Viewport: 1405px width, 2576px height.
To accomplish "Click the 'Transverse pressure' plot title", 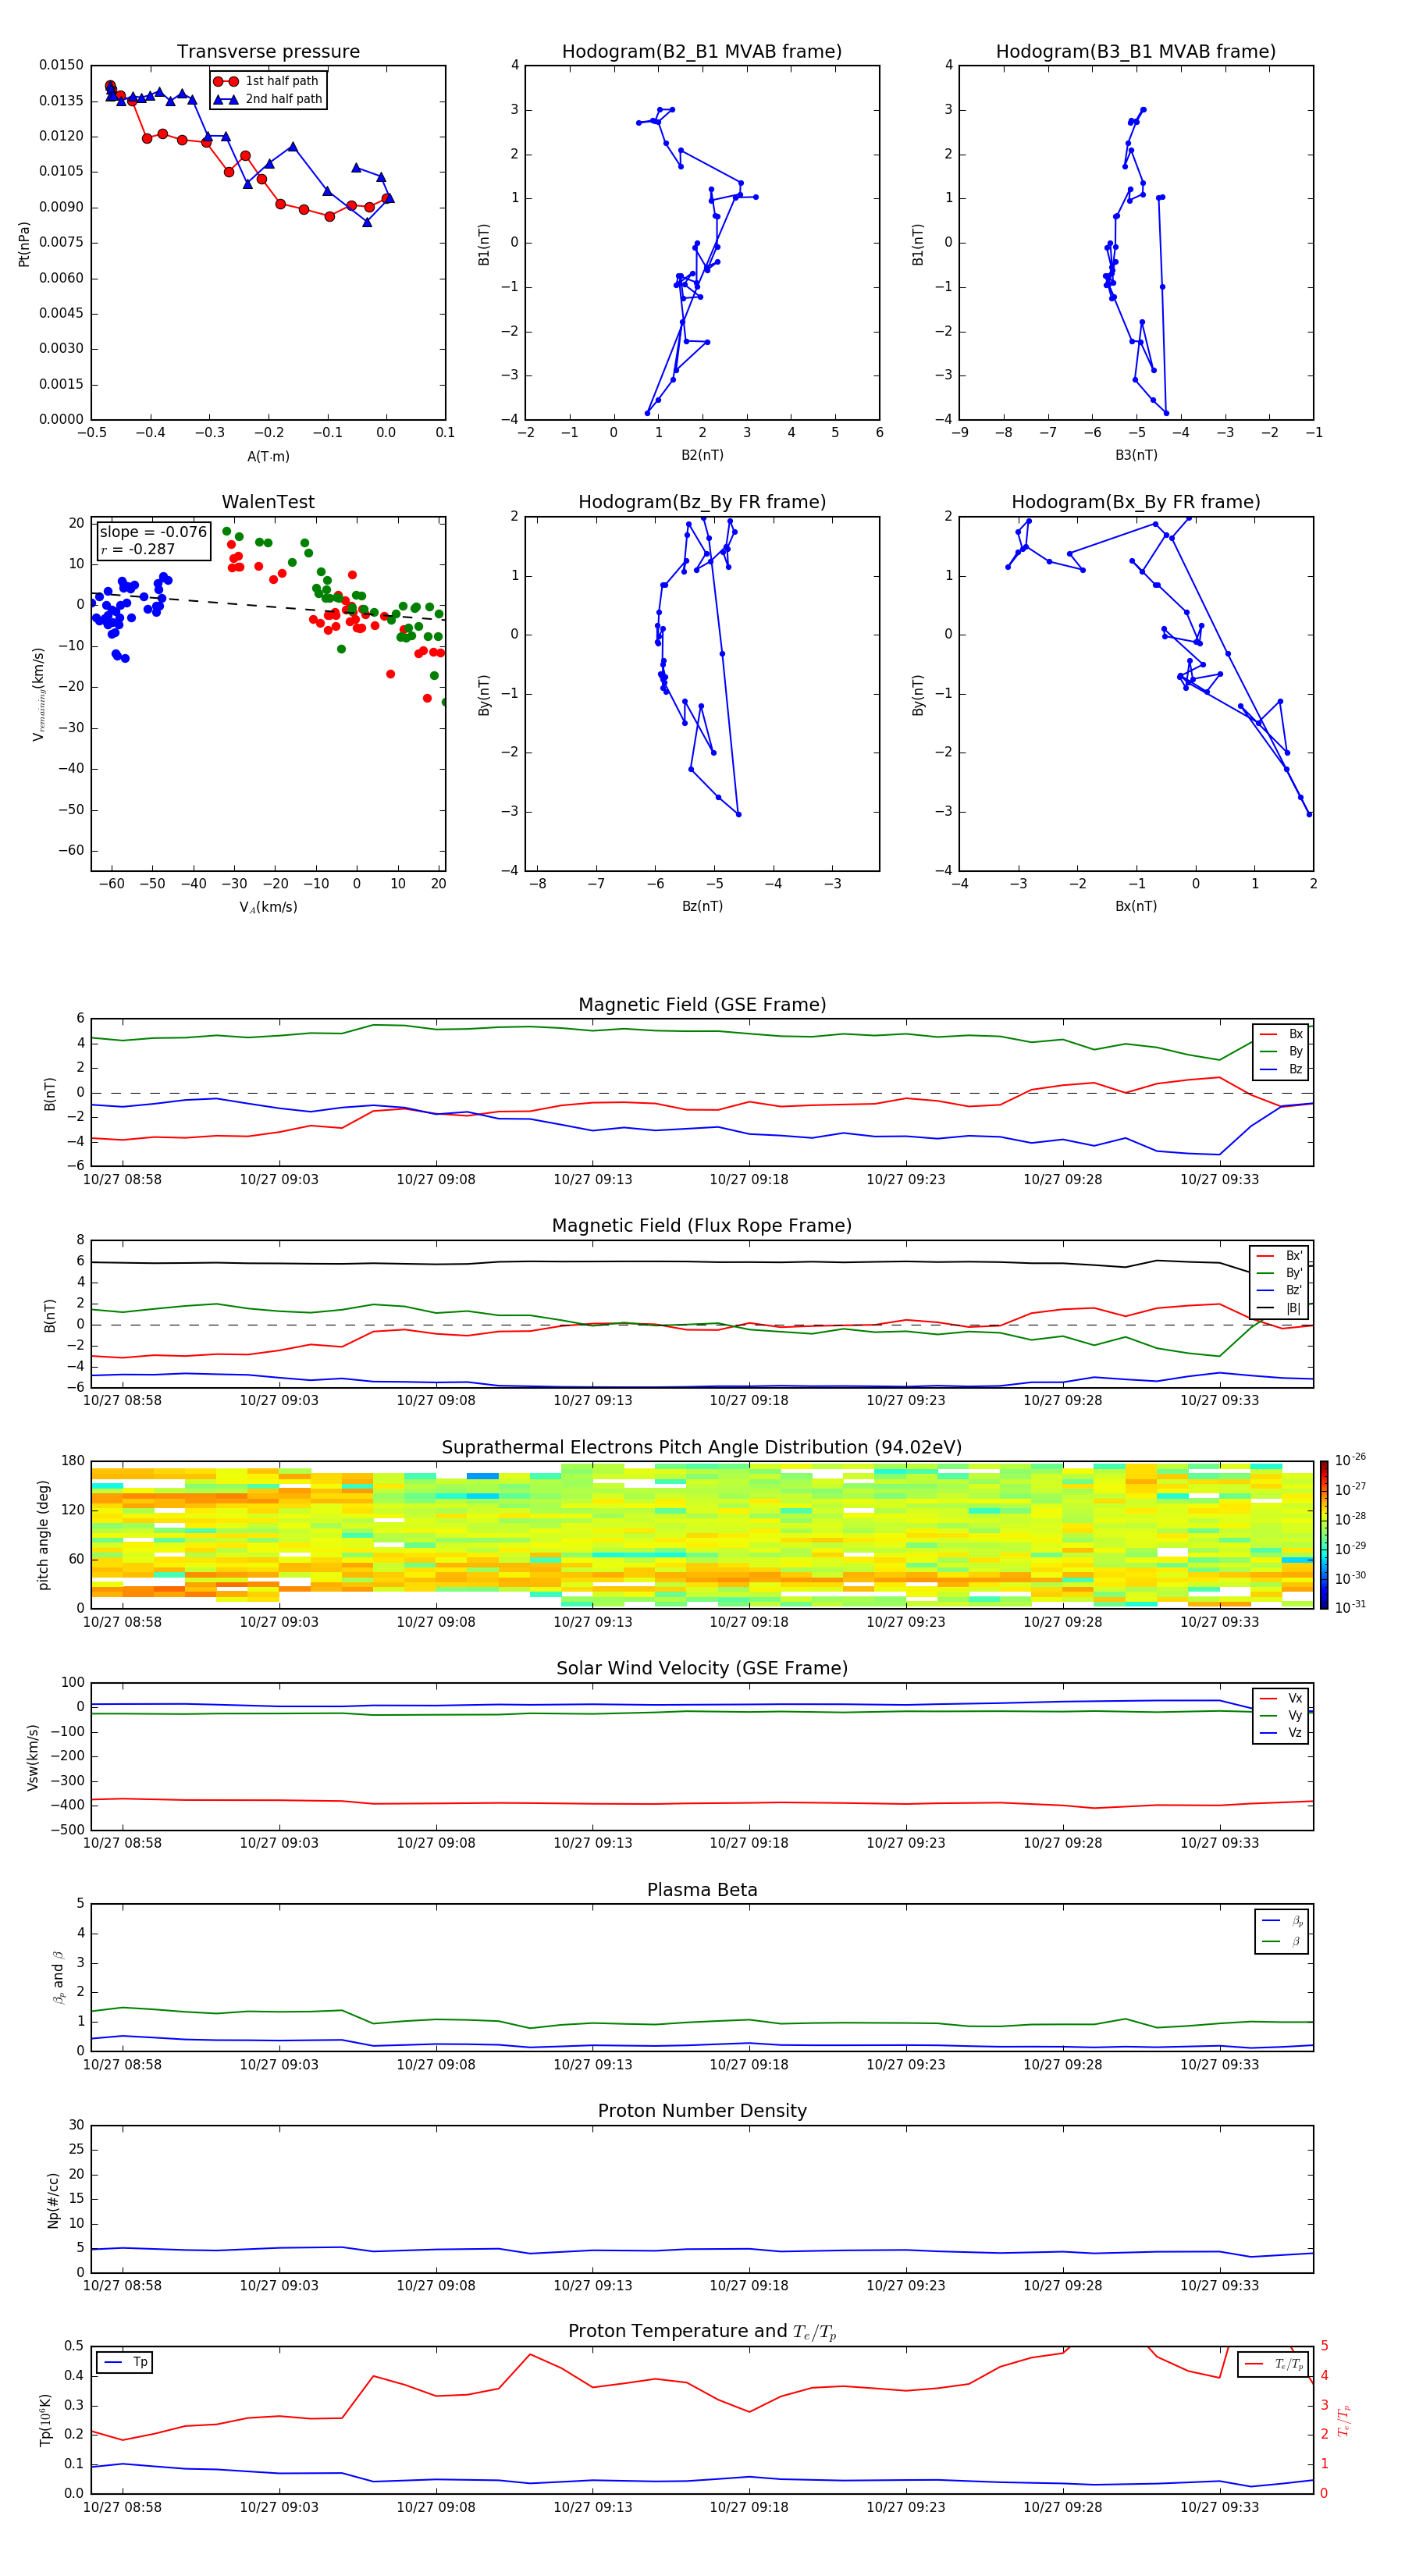I will [x=268, y=52].
